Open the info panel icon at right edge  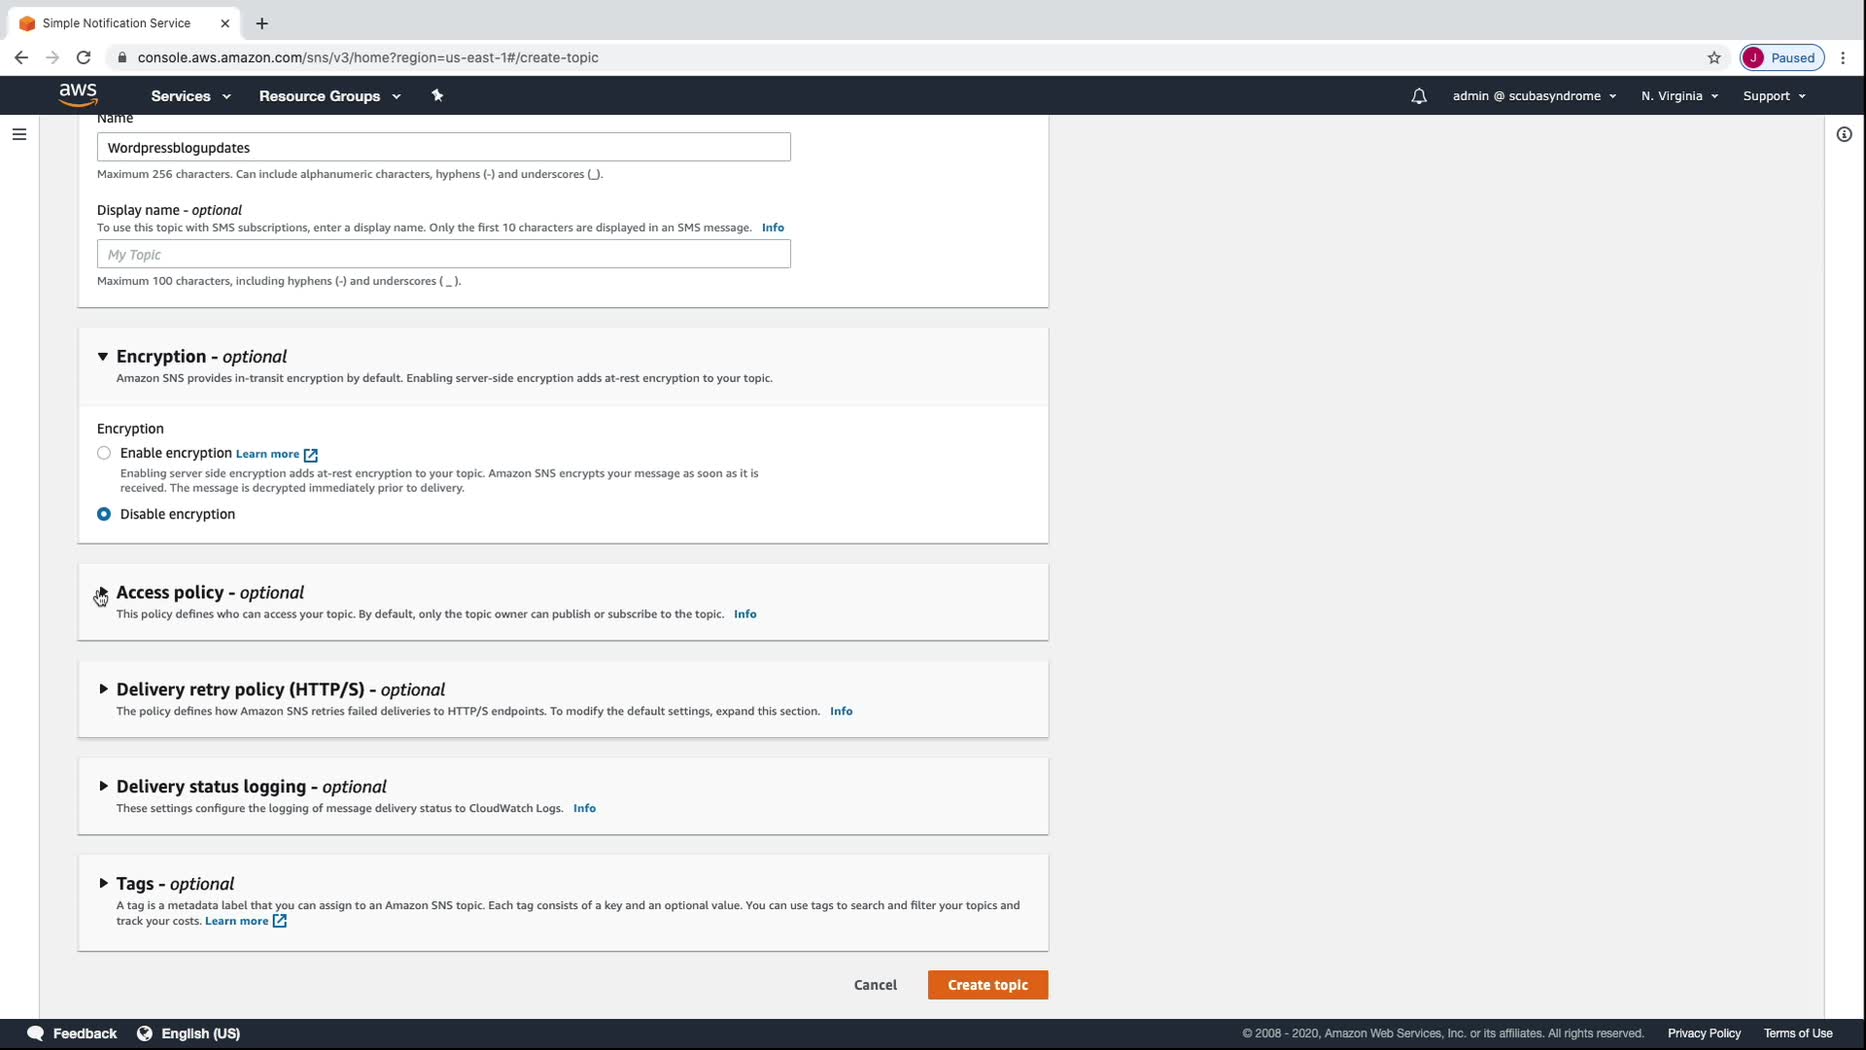tap(1844, 134)
